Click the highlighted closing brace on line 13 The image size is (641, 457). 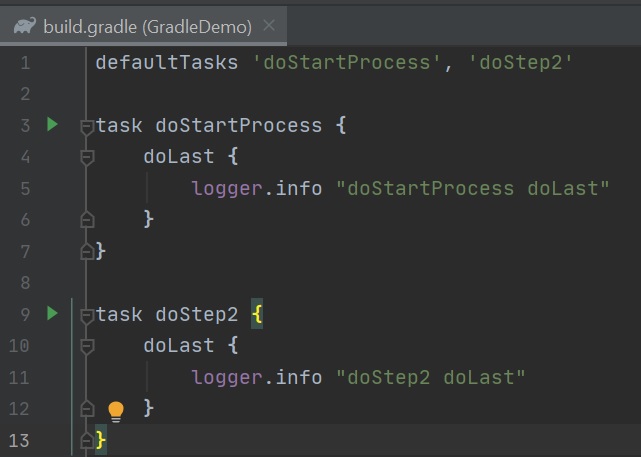[x=100, y=439]
